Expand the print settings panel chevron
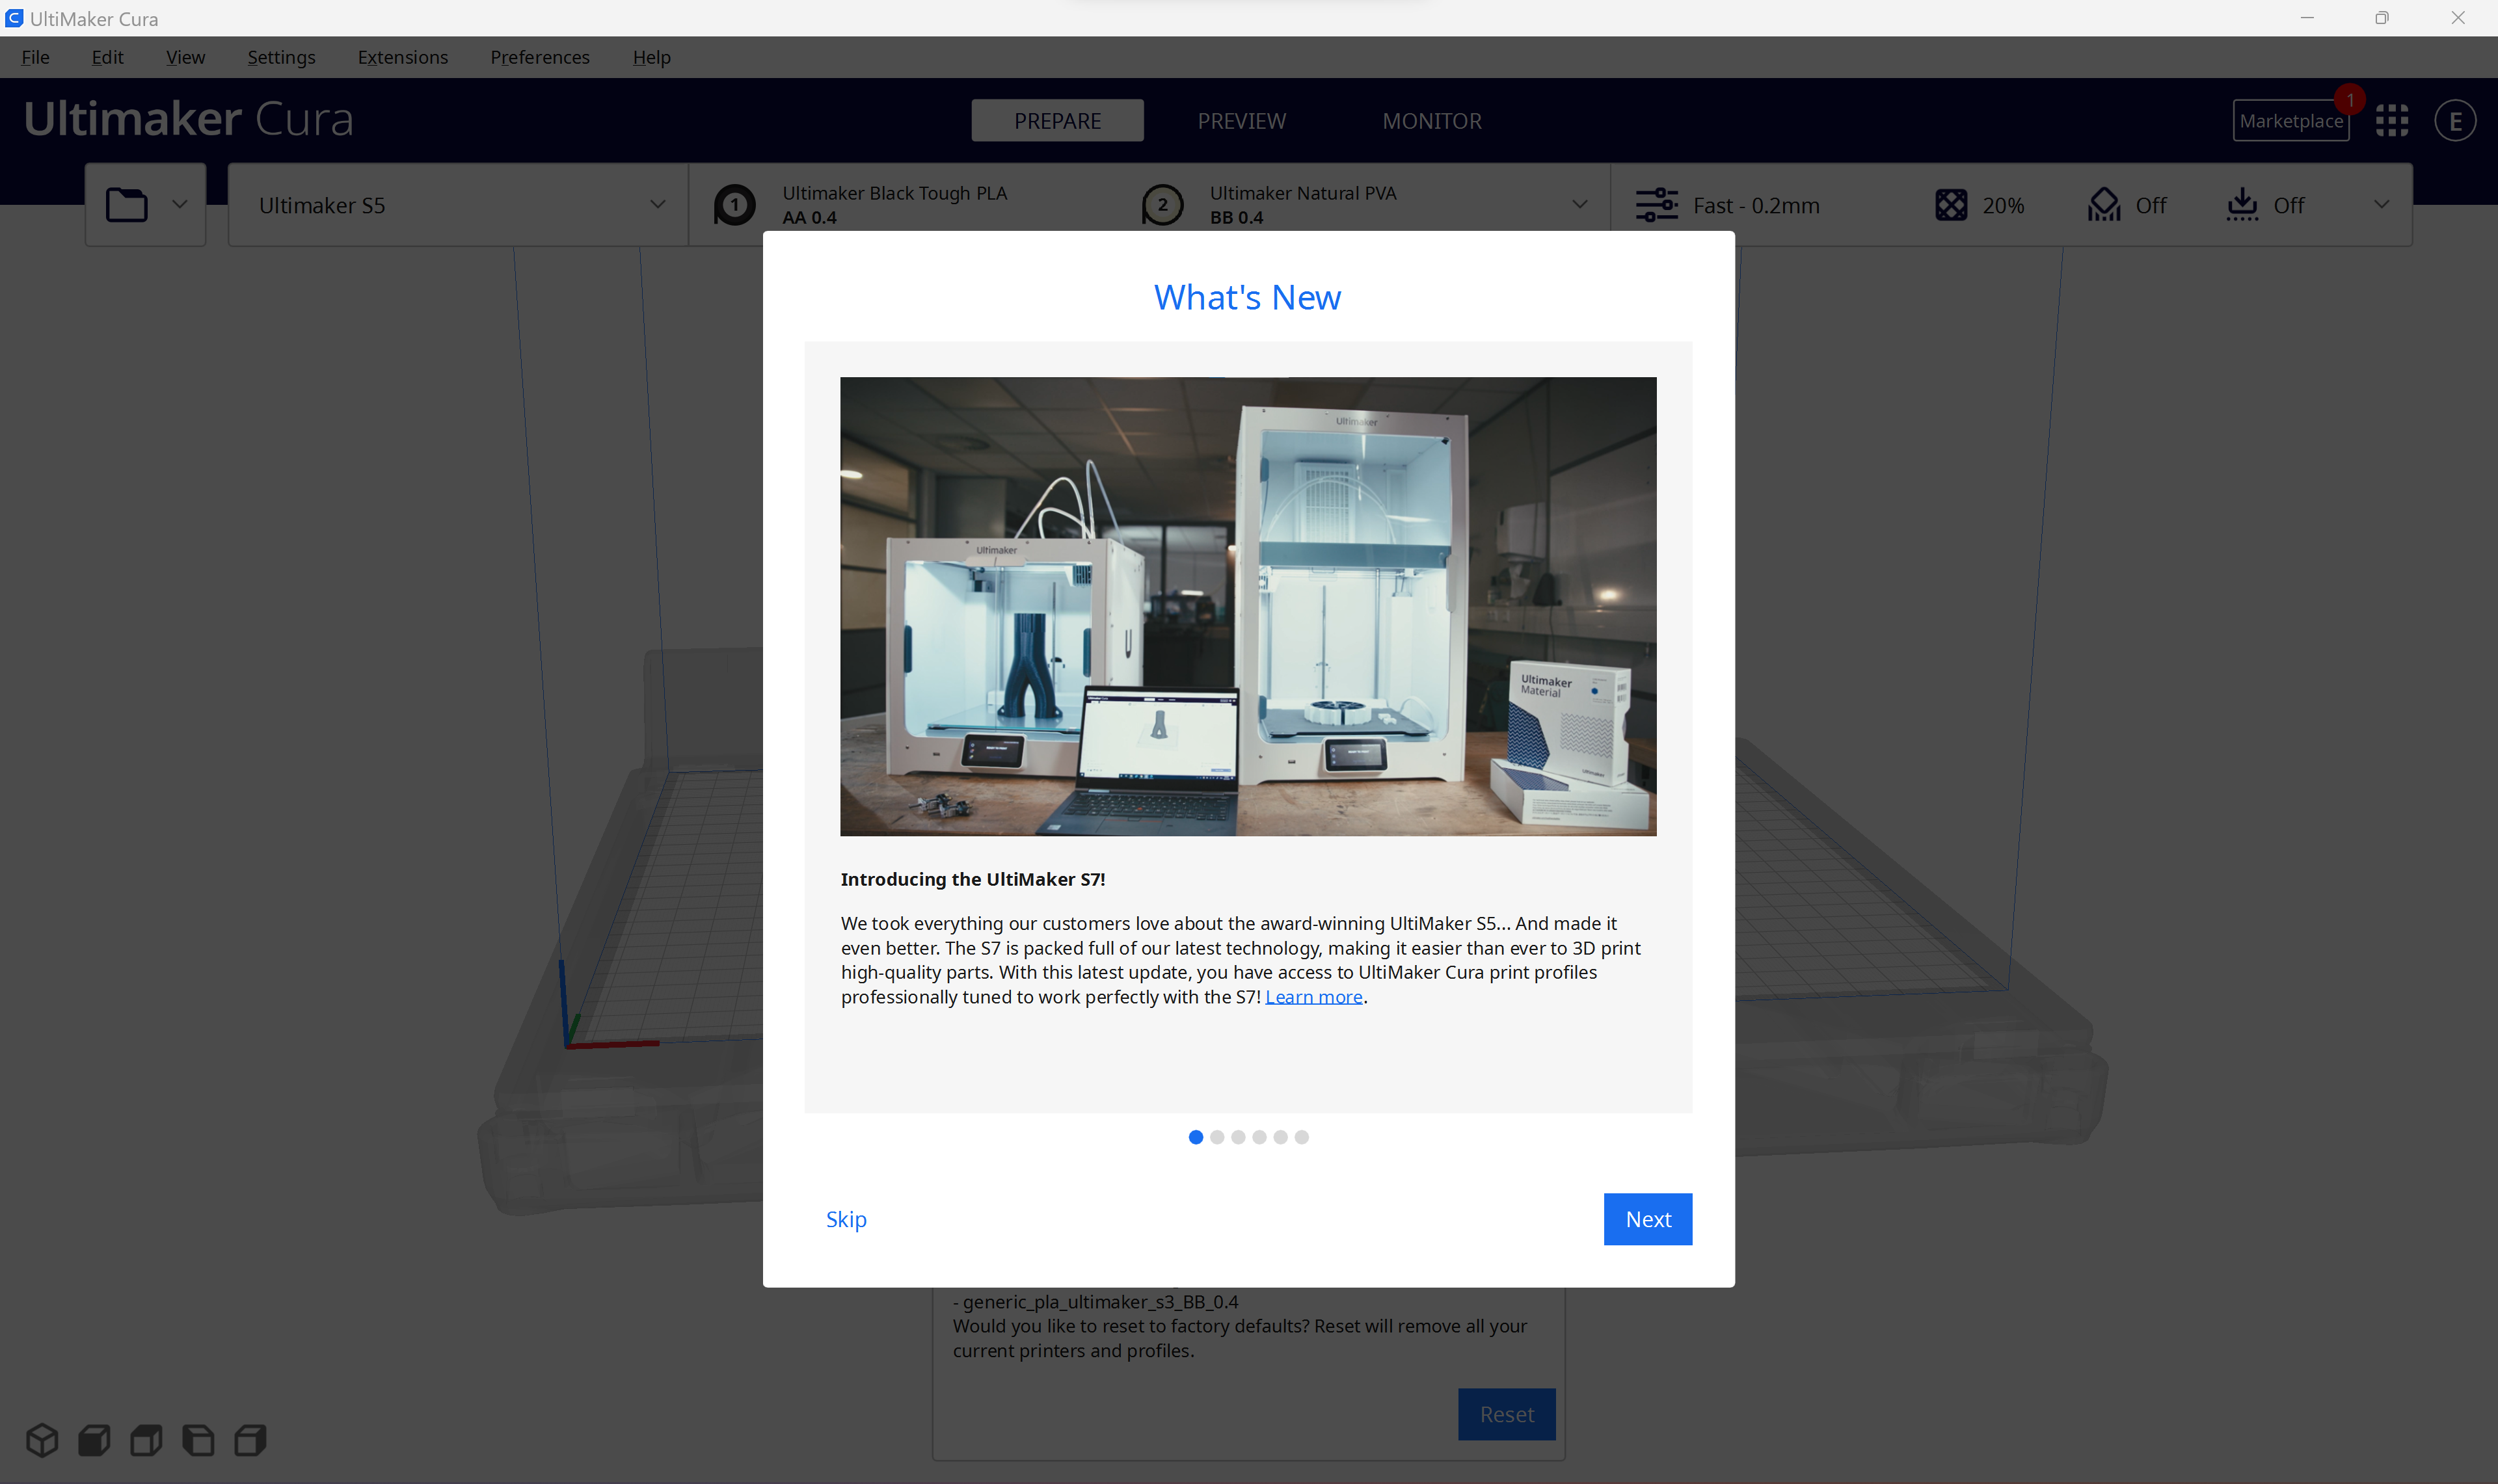The width and height of the screenshot is (2498, 1484). [2382, 205]
